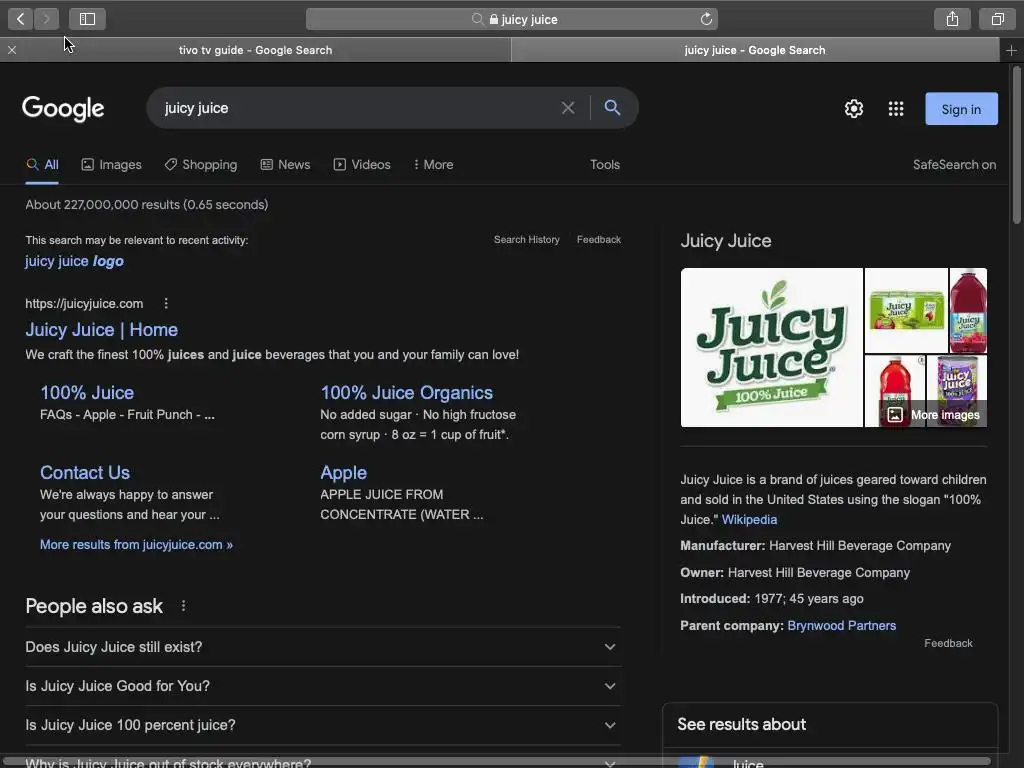The width and height of the screenshot is (1024, 768).
Task: Expand Is Juicy Juice Good for You?
Action: click(323, 686)
